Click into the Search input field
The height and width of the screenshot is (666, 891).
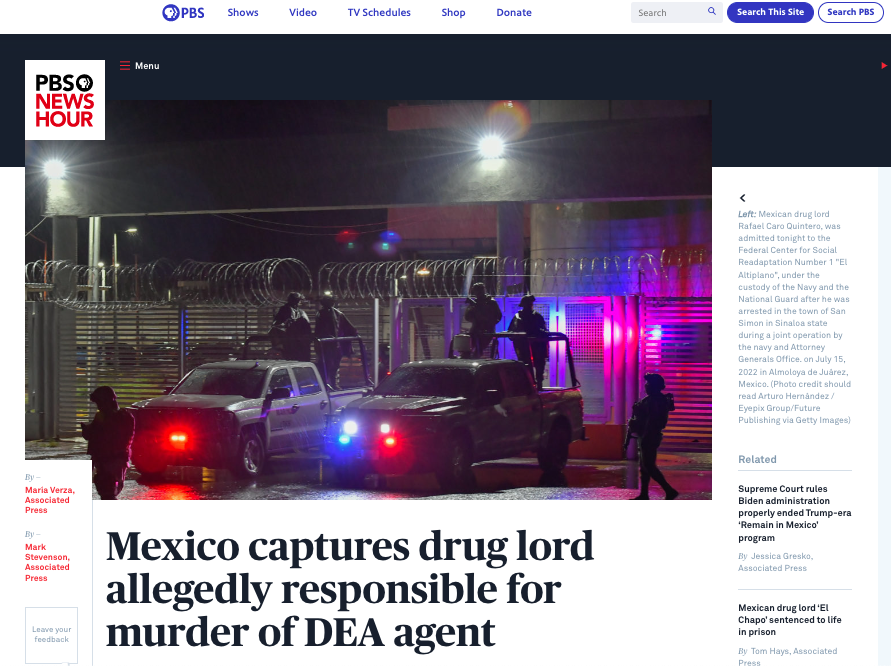coord(669,13)
